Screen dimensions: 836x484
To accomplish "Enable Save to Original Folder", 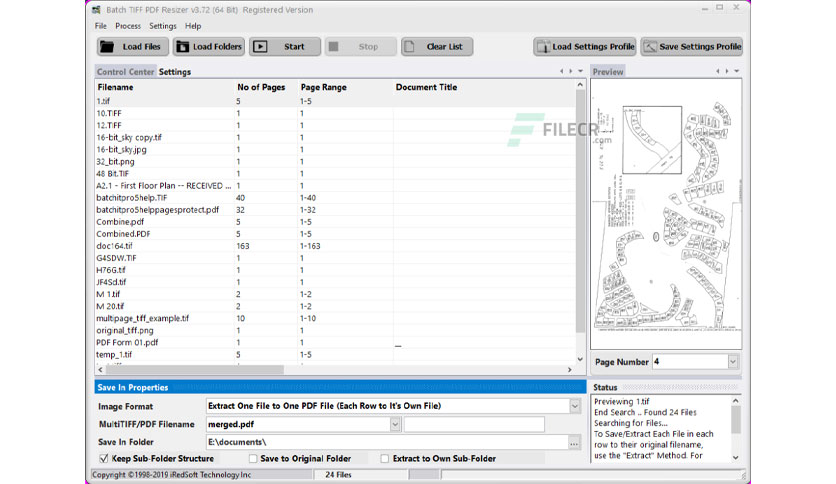I will [253, 458].
